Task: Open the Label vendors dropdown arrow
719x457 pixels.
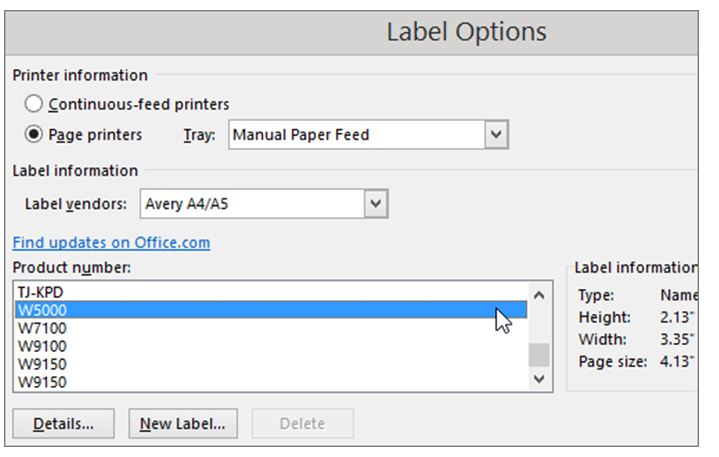Action: pyautogui.click(x=375, y=204)
